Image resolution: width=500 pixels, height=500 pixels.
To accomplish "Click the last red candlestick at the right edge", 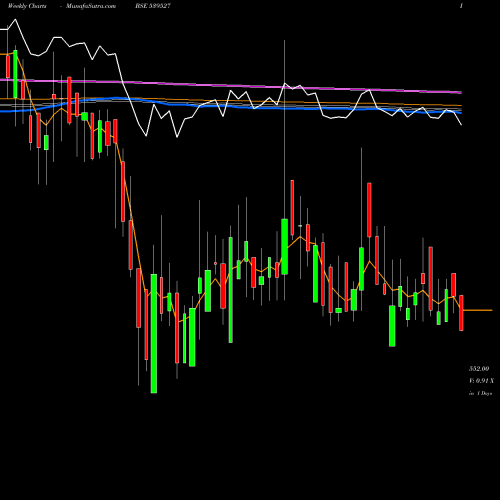I will (461, 313).
